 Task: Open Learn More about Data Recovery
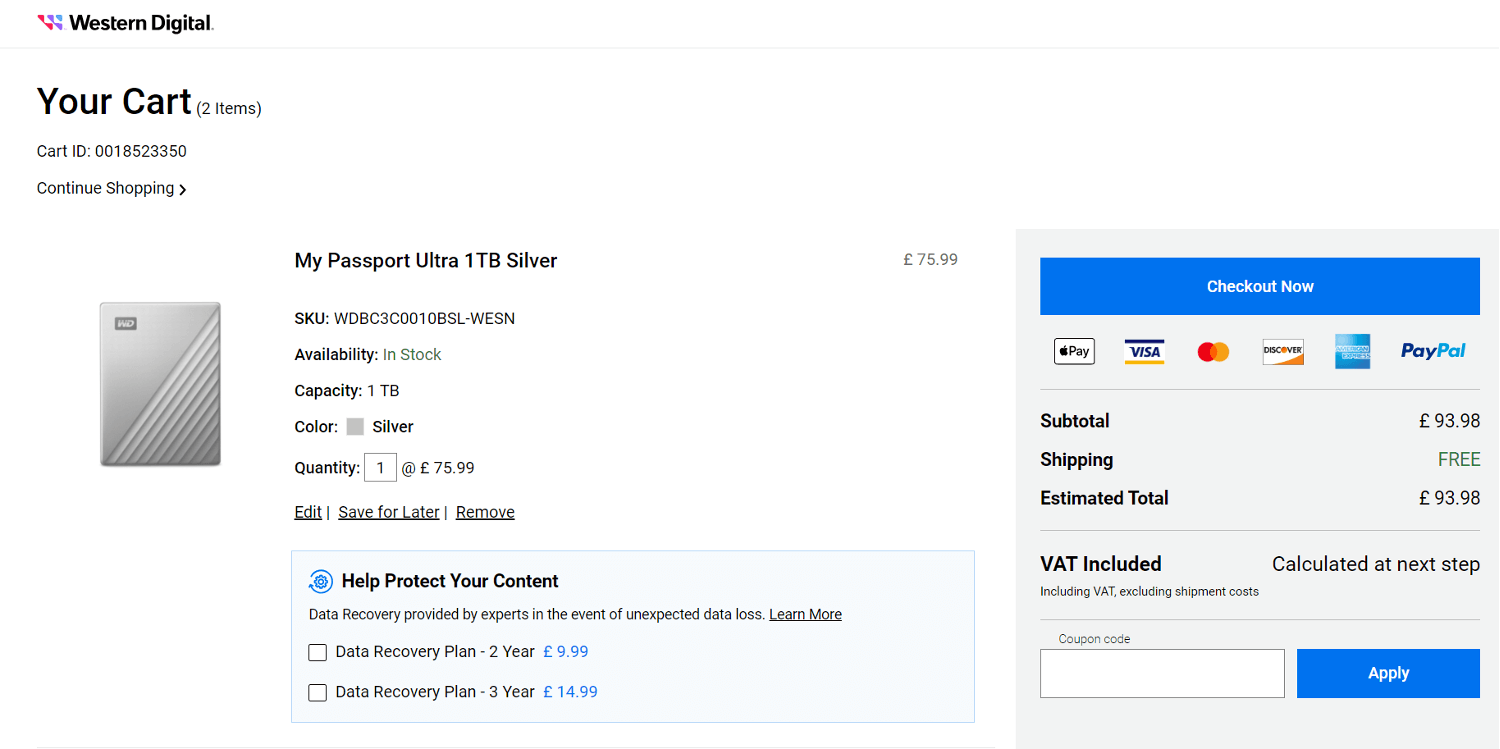coord(805,614)
